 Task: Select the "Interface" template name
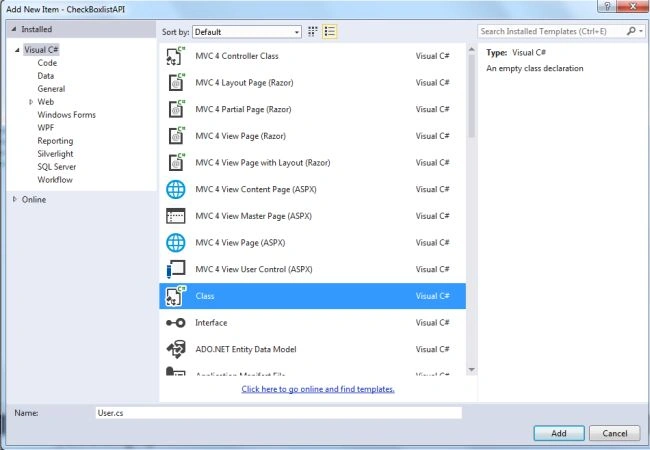[211, 323]
